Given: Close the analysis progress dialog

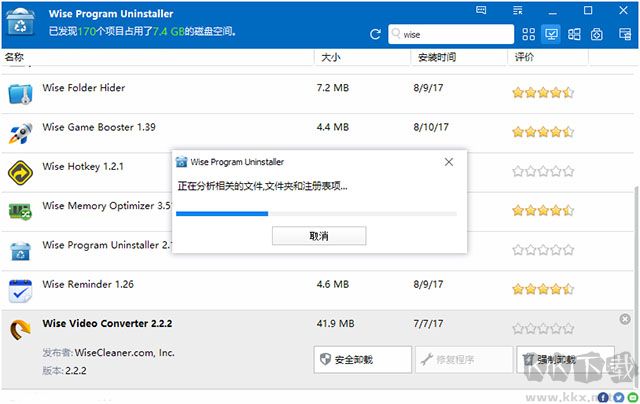Looking at the screenshot, I should 449,162.
